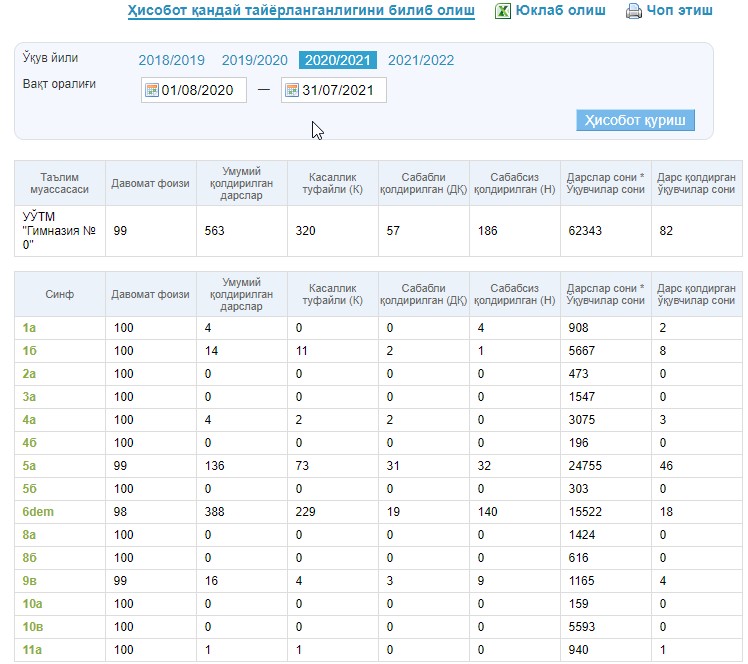Open the end date calendar icon
This screenshot has width=748, height=664.
(x=292, y=91)
